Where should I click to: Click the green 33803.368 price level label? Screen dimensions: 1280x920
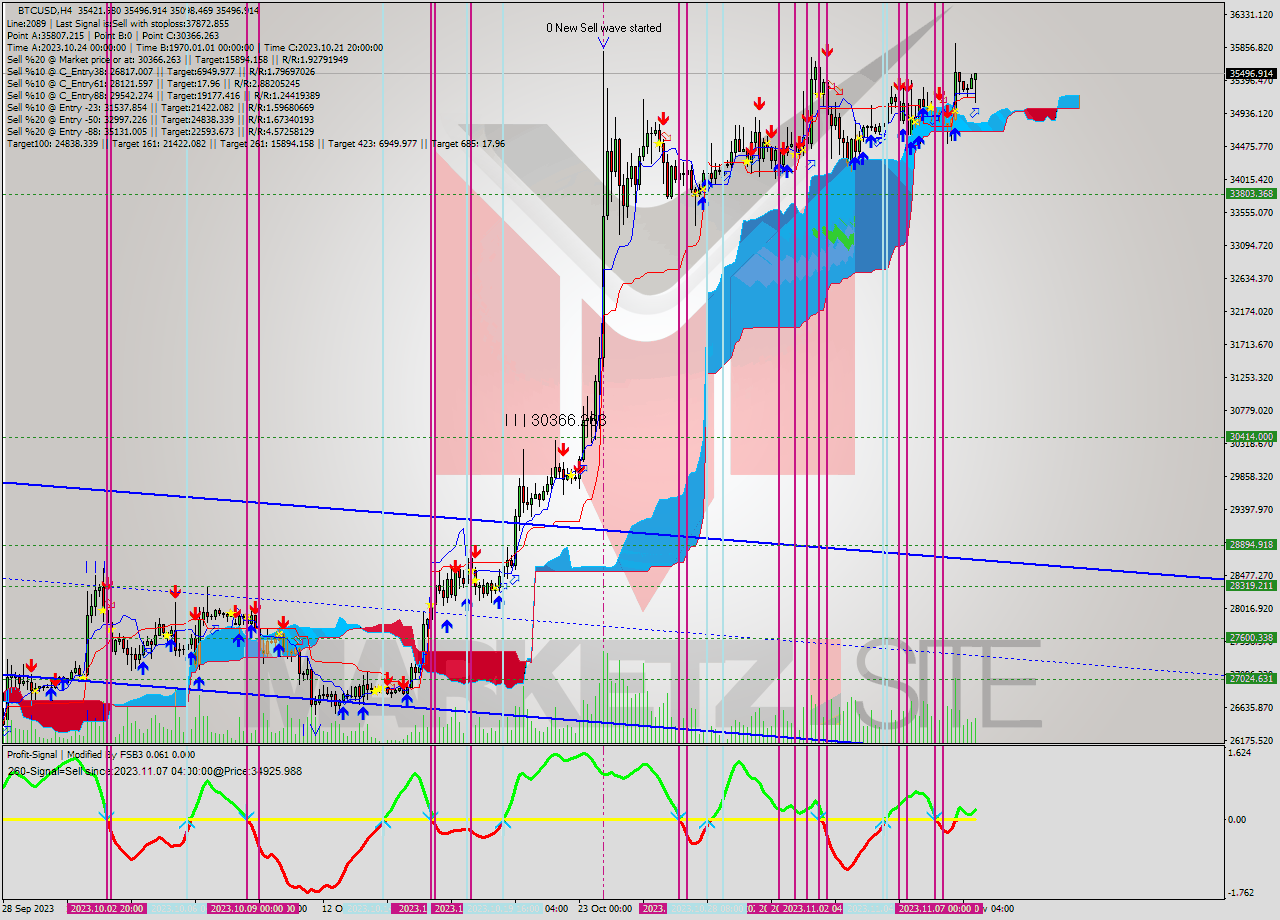[1250, 194]
